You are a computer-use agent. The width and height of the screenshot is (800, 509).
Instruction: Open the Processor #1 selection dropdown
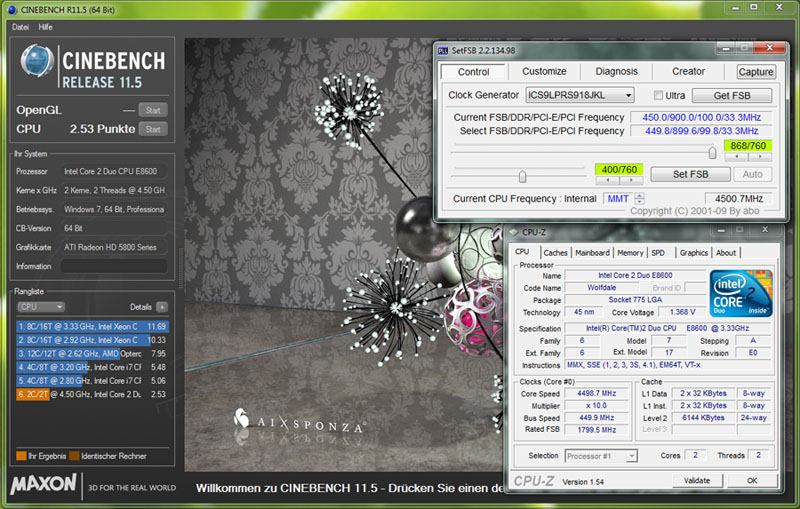(601, 456)
